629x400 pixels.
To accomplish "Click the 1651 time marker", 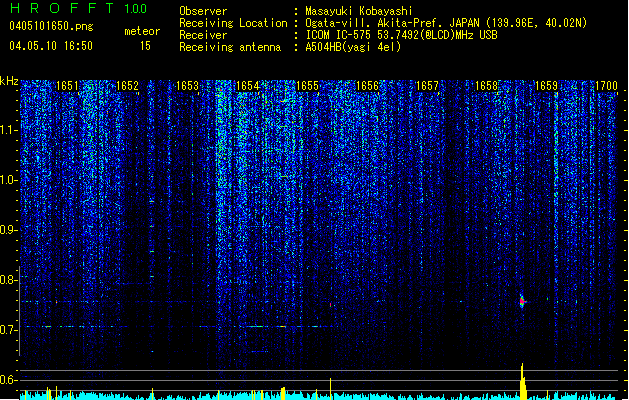I will click(x=67, y=85).
